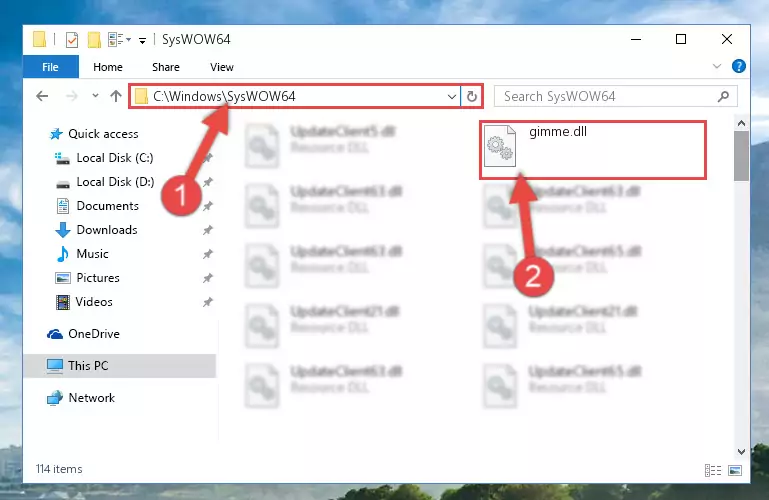Click the Properties quick access icon
The image size is (769, 500).
point(72,39)
